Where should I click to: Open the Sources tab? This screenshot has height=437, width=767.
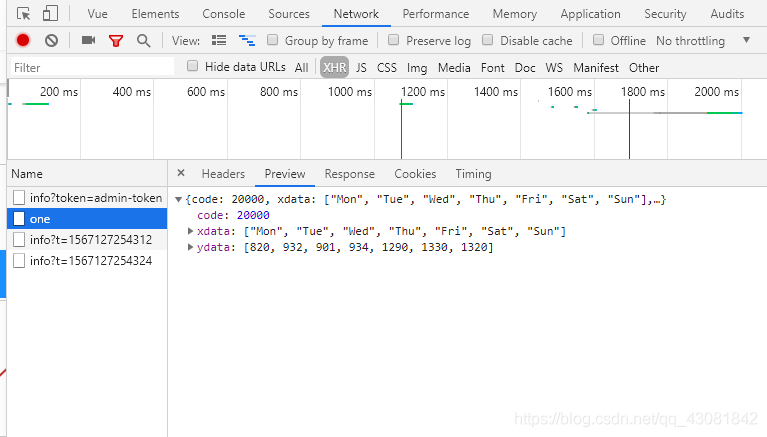pyautogui.click(x=289, y=14)
